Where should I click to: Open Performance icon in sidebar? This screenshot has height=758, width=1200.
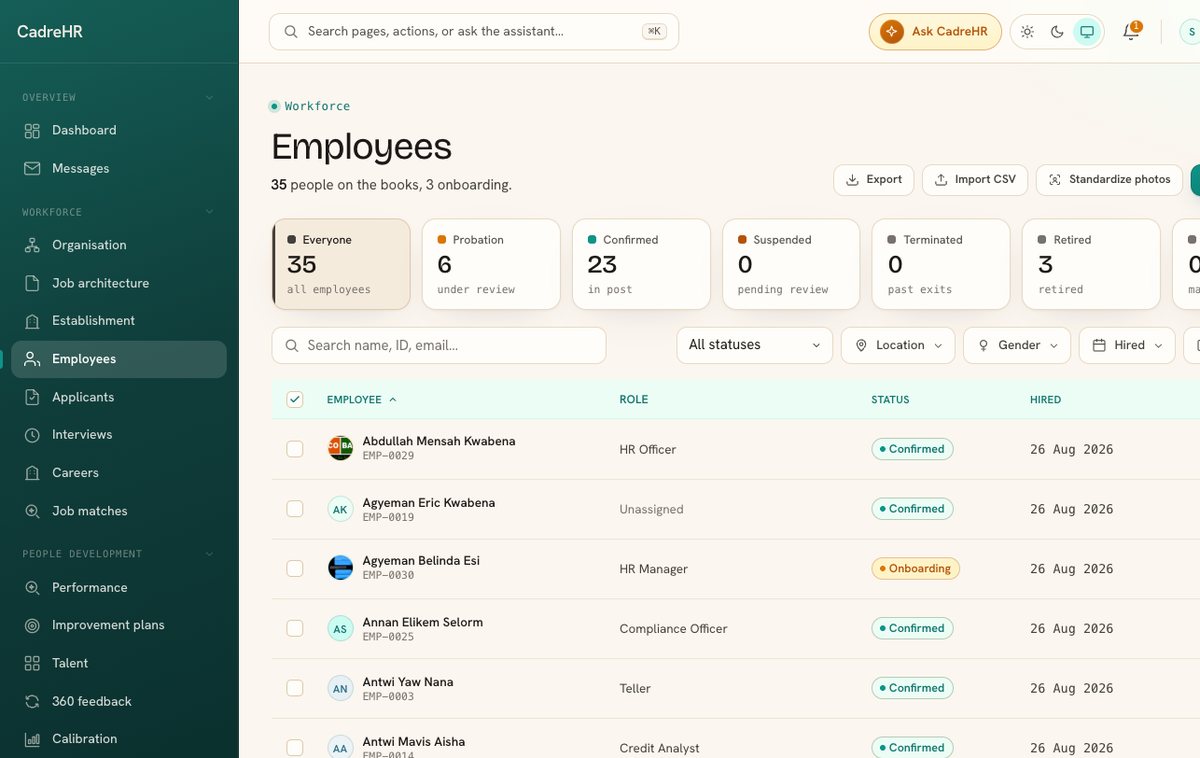pos(32,588)
